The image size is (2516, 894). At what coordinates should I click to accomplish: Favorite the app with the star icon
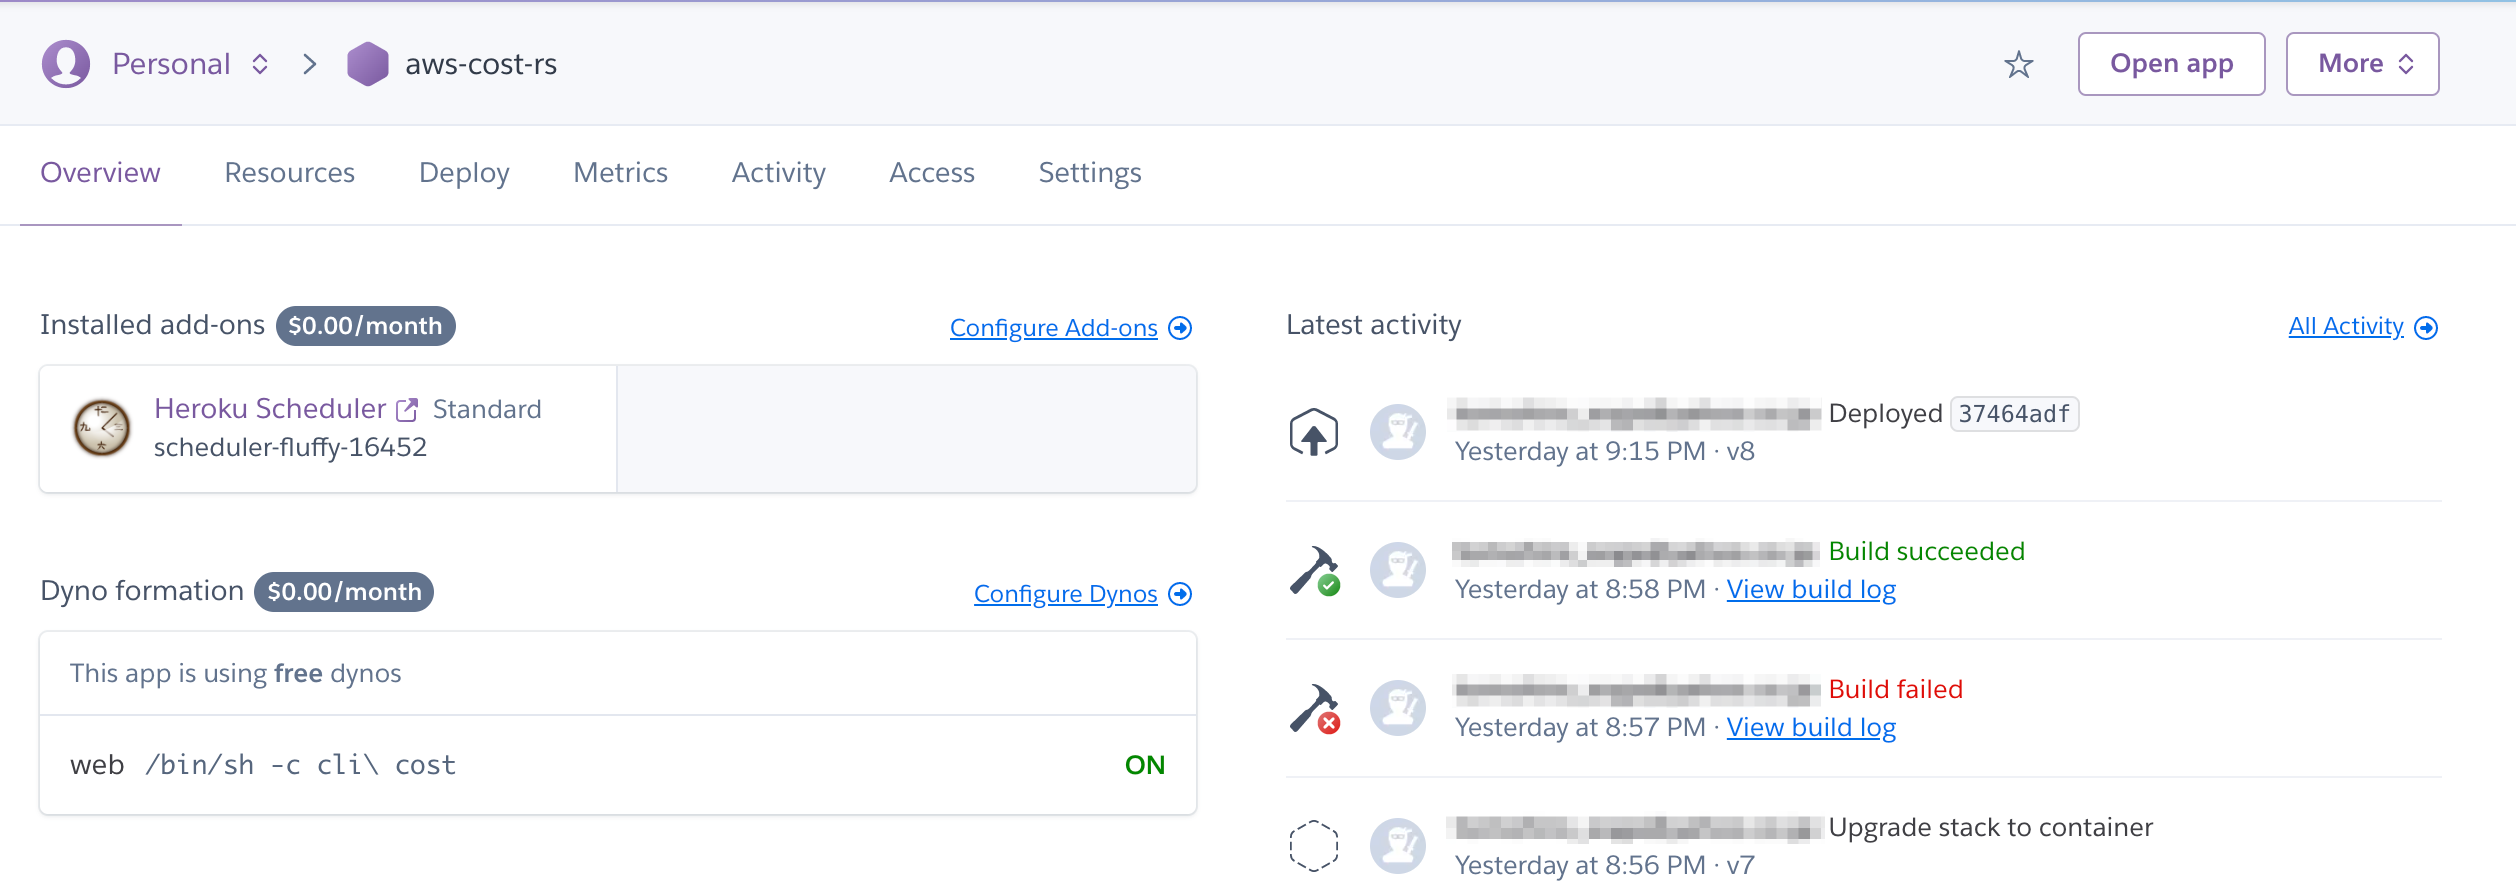tap(2019, 64)
